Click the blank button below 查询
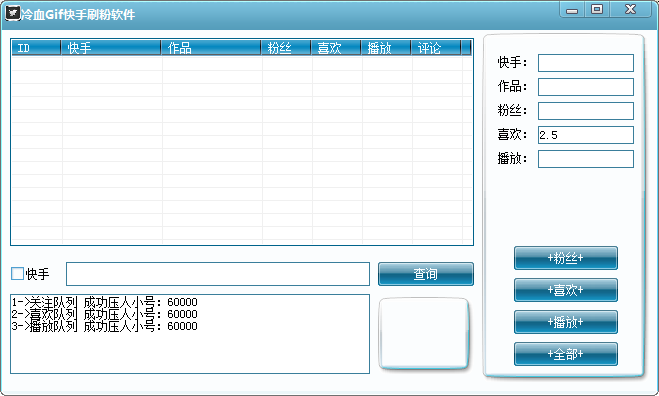This screenshot has width=659, height=396. (424, 334)
